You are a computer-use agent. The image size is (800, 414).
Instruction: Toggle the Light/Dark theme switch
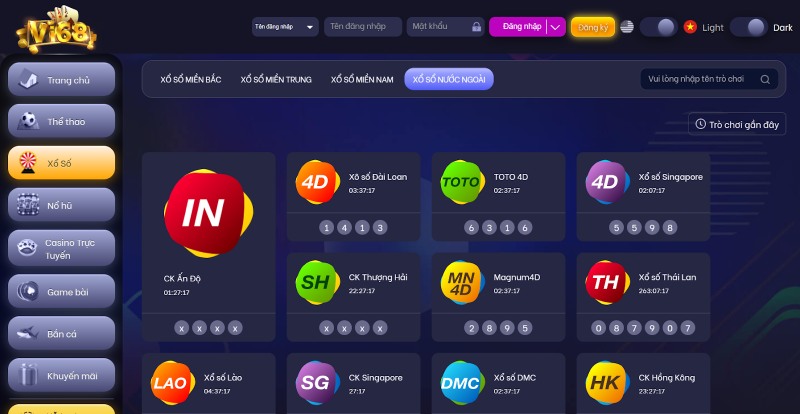[749, 27]
